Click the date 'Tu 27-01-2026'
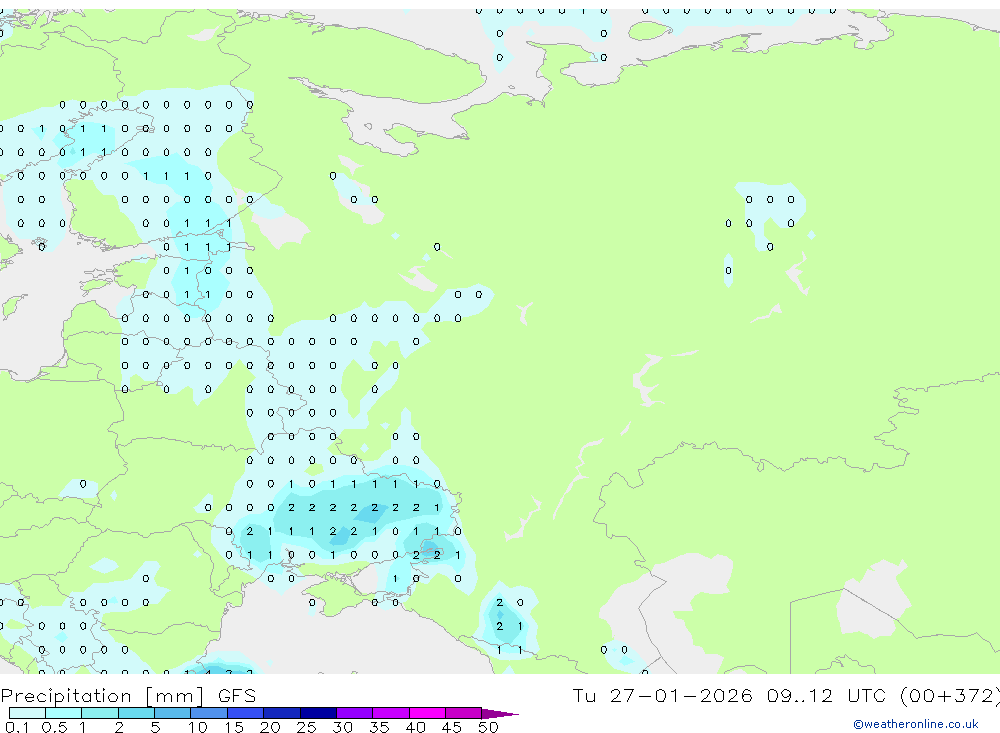The height and width of the screenshot is (733, 1000). pos(662,695)
